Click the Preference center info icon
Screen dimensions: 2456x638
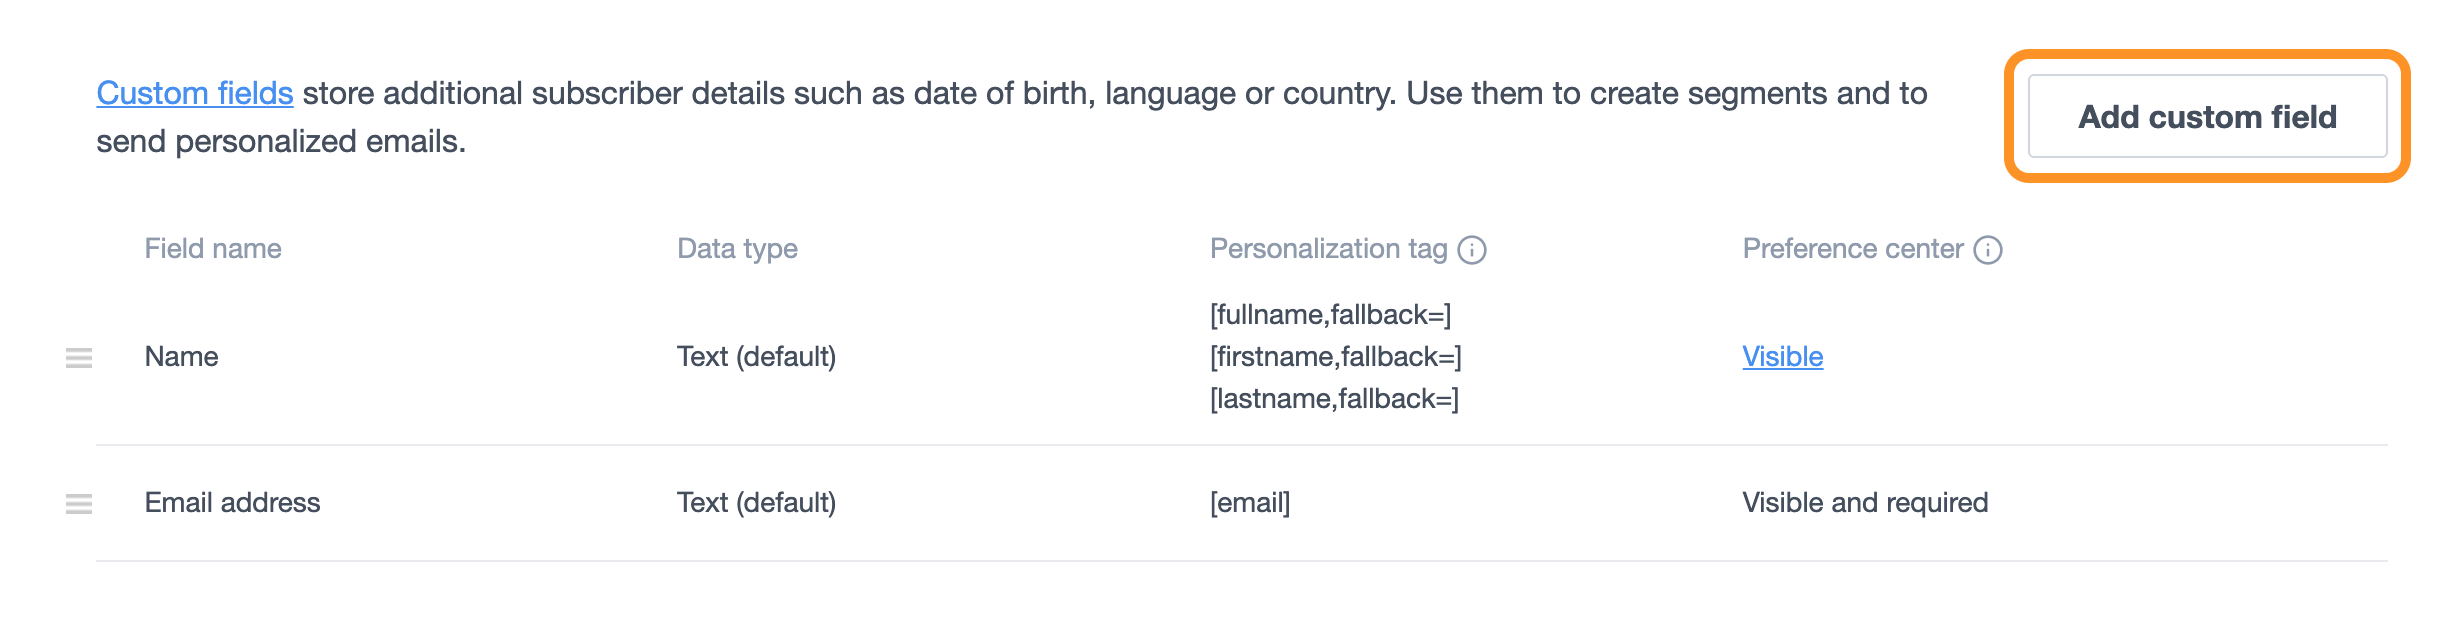(1988, 249)
